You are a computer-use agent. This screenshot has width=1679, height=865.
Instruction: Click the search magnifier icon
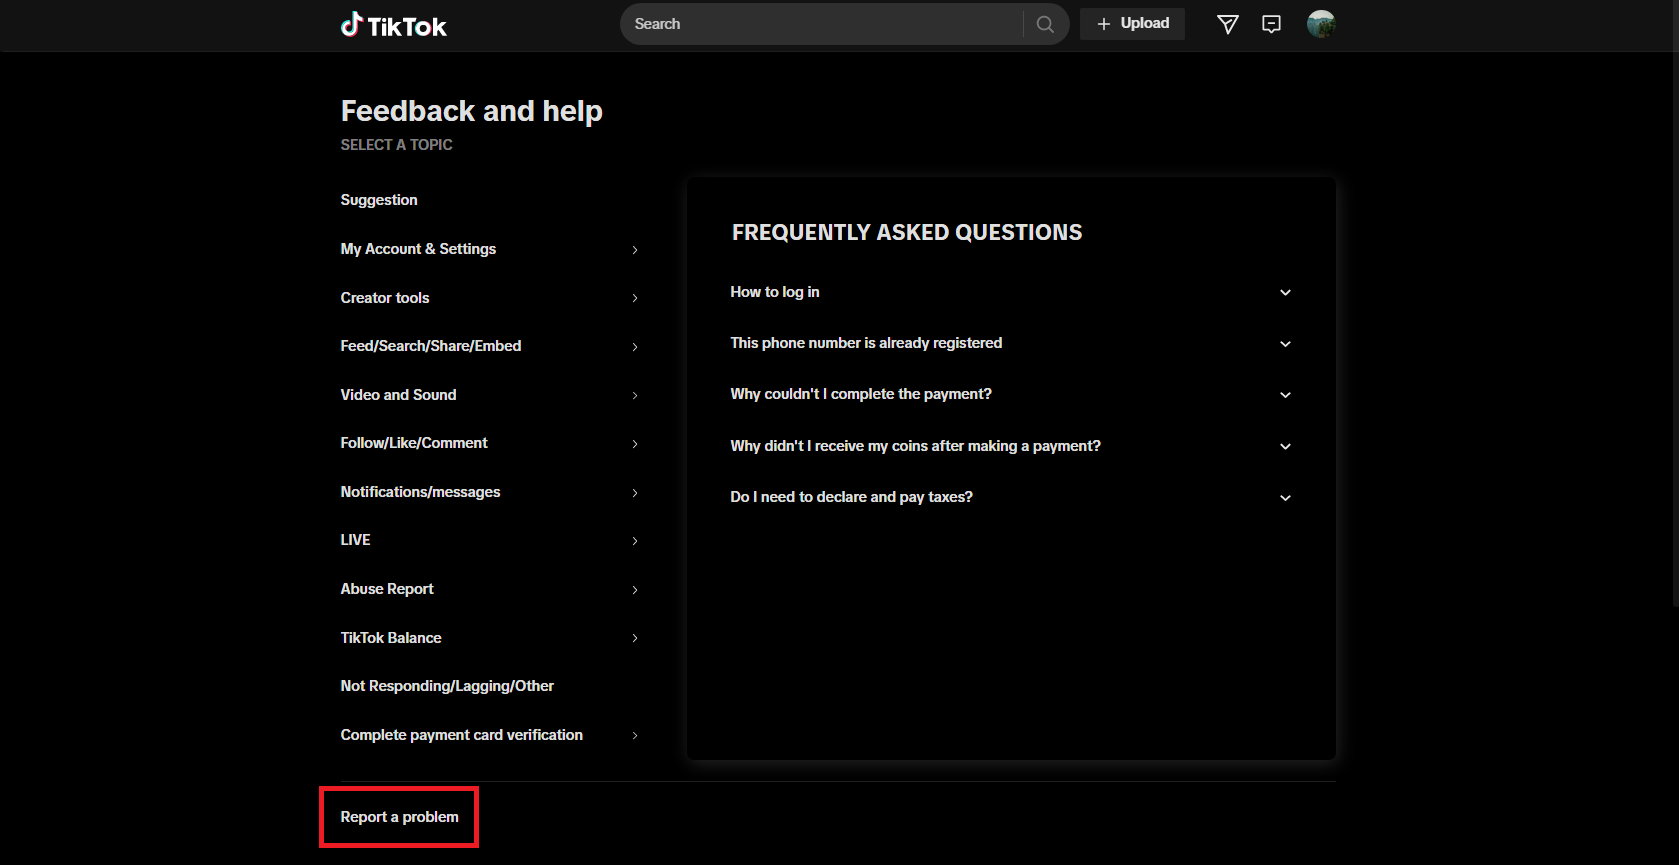1045,24
